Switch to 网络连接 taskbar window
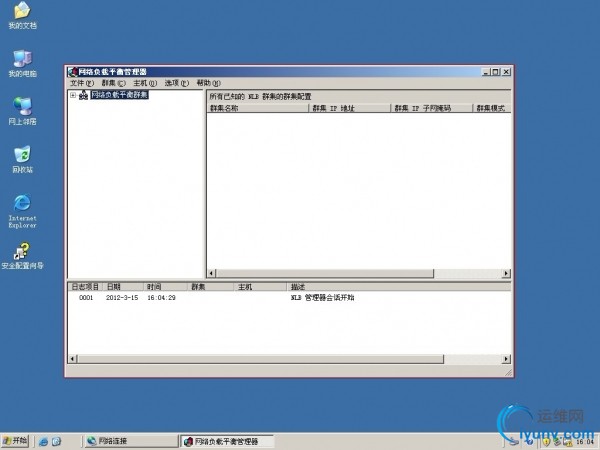Screen dimensions: 600x450 pos(130,441)
